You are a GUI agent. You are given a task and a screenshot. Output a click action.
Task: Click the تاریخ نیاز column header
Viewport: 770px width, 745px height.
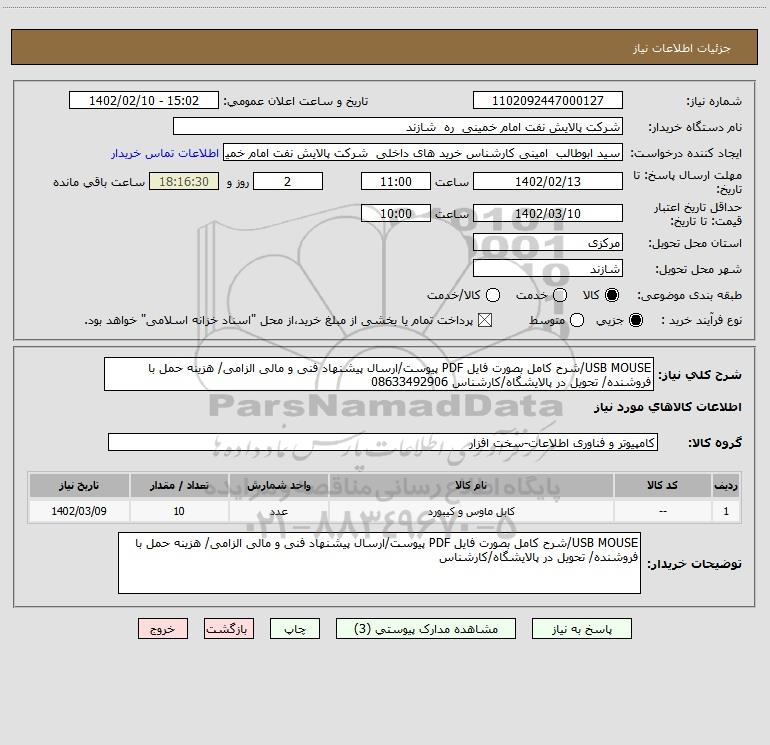coord(79,486)
